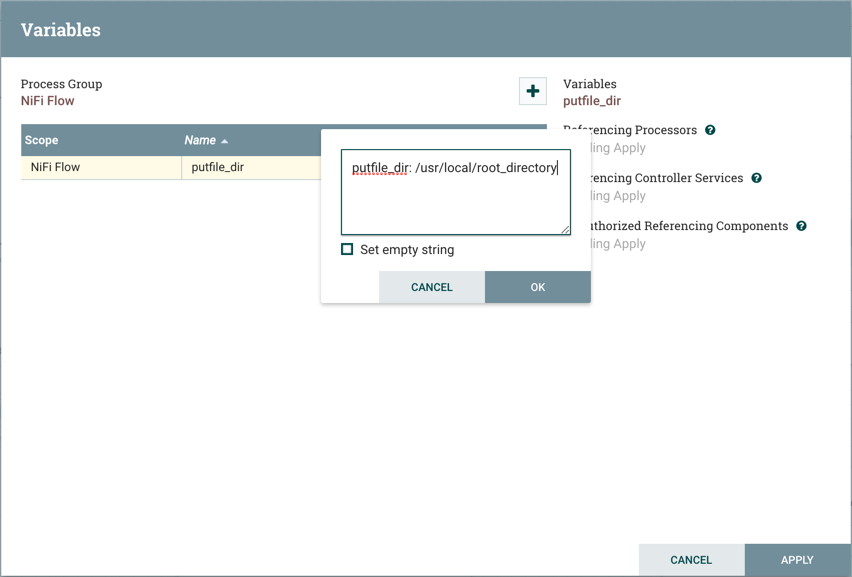
Task: Click the plus icon to add a variable
Action: [533, 91]
